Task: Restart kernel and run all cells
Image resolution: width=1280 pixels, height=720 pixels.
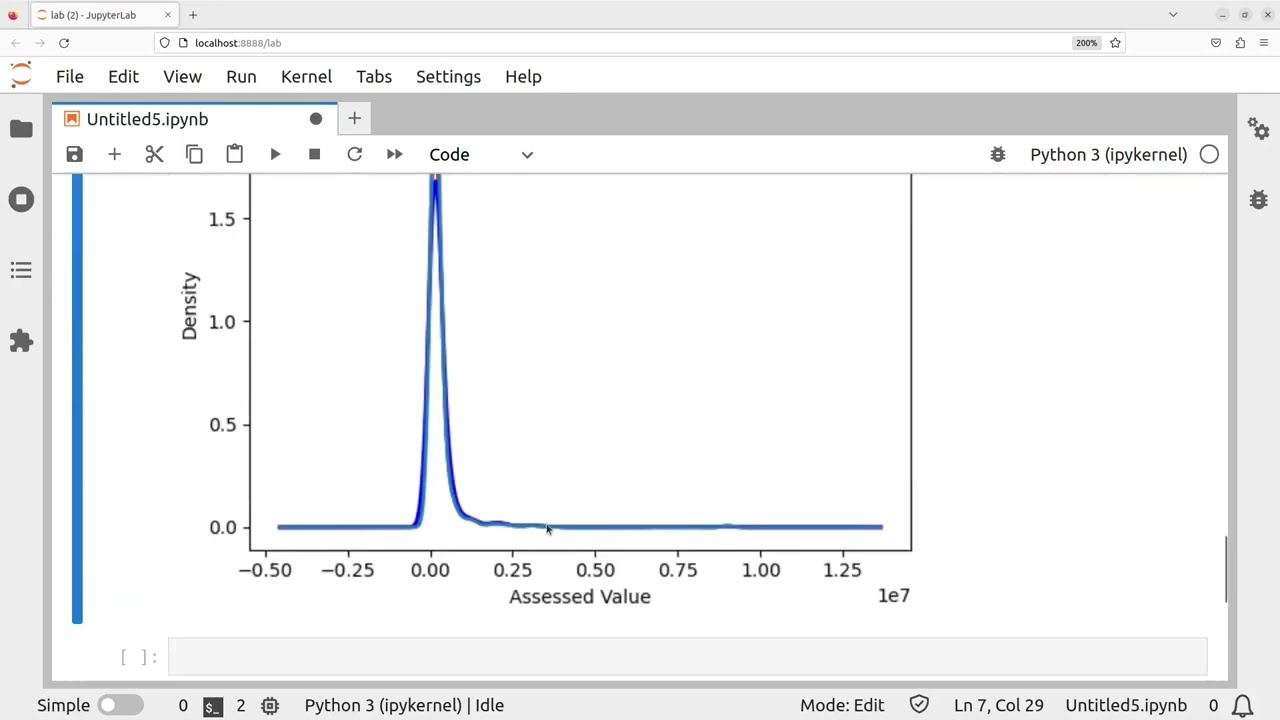Action: click(x=394, y=154)
